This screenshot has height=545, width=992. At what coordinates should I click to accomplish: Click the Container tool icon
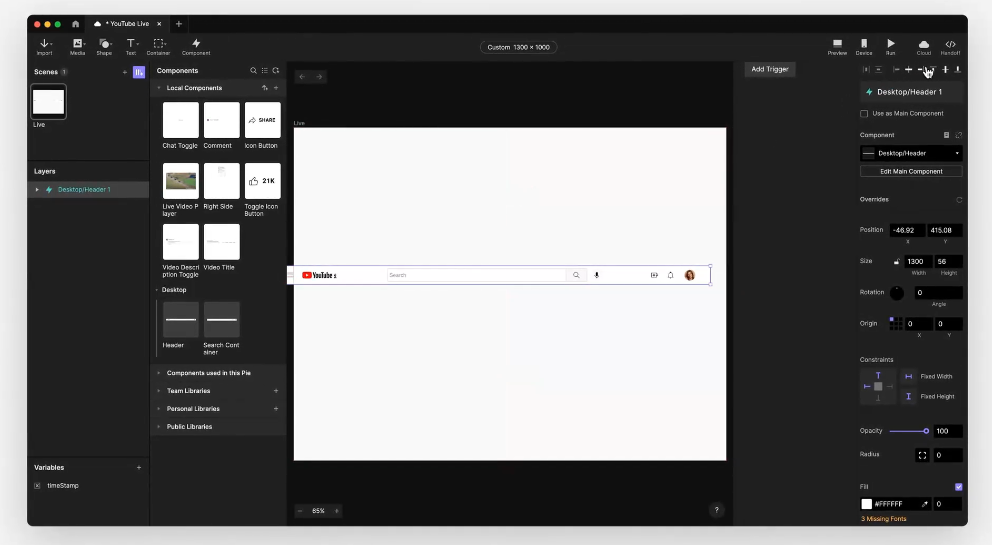(x=158, y=44)
